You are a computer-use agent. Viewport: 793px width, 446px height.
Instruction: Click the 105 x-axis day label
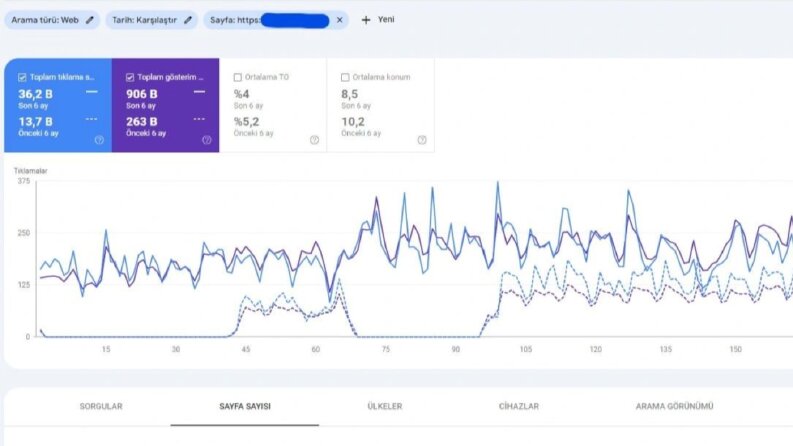525,349
